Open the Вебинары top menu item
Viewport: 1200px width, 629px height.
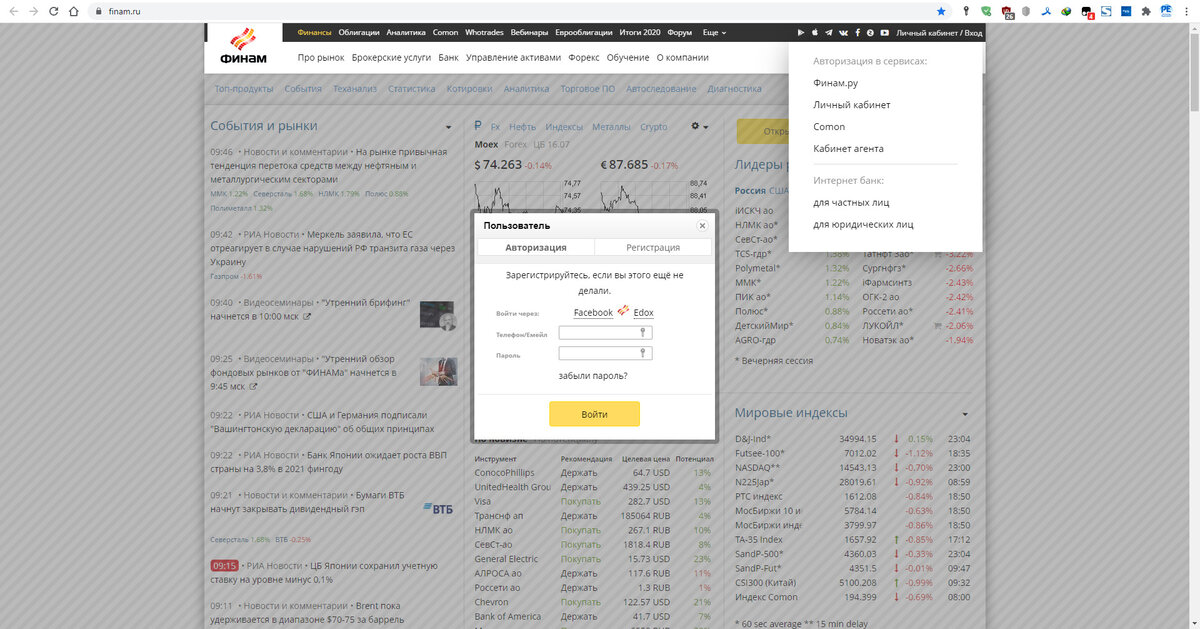coord(528,33)
